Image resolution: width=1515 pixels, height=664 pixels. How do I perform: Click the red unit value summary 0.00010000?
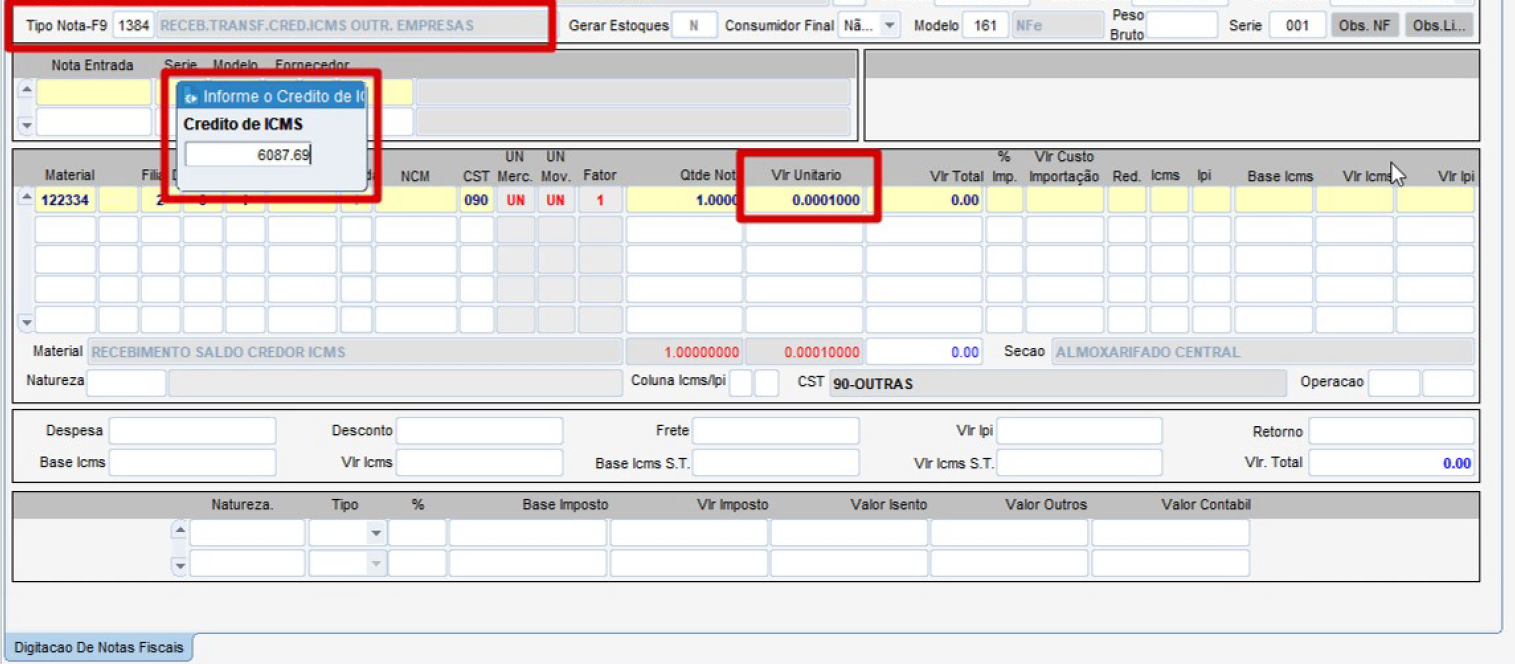pyautogui.click(x=804, y=352)
